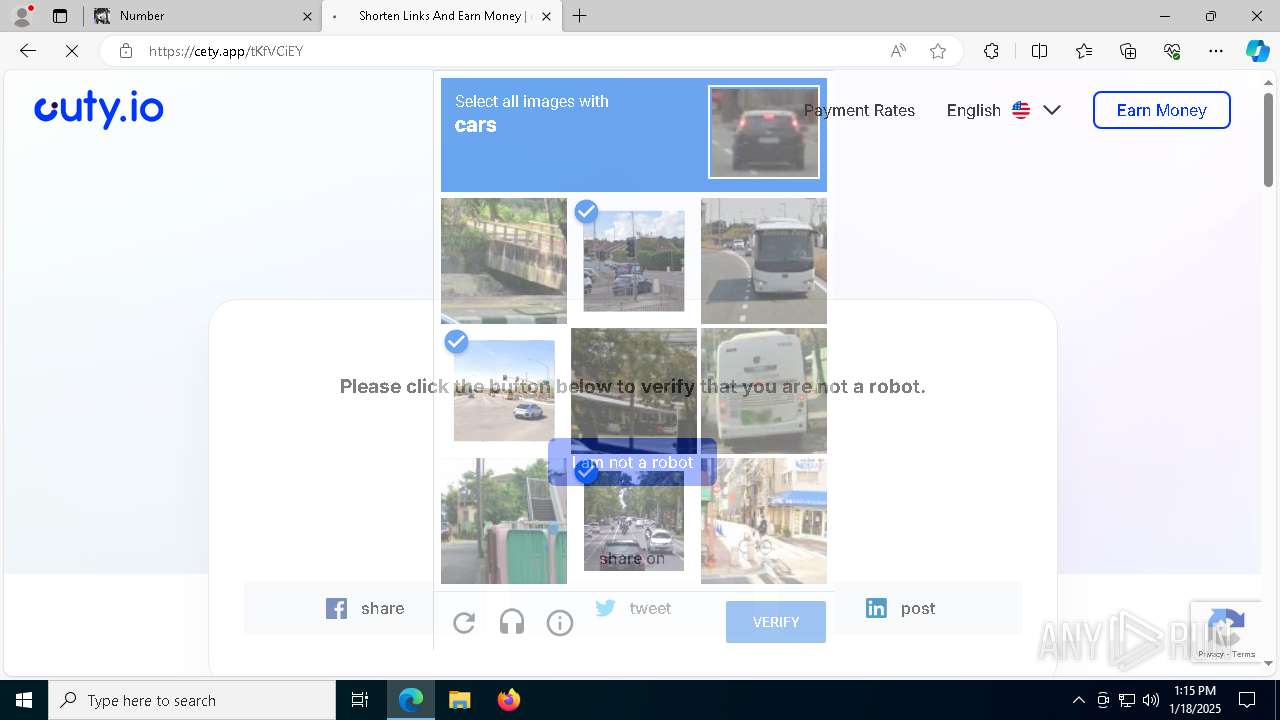Image resolution: width=1280 pixels, height=720 pixels.
Task: Launch Copilot sidebar
Action: (1257, 51)
